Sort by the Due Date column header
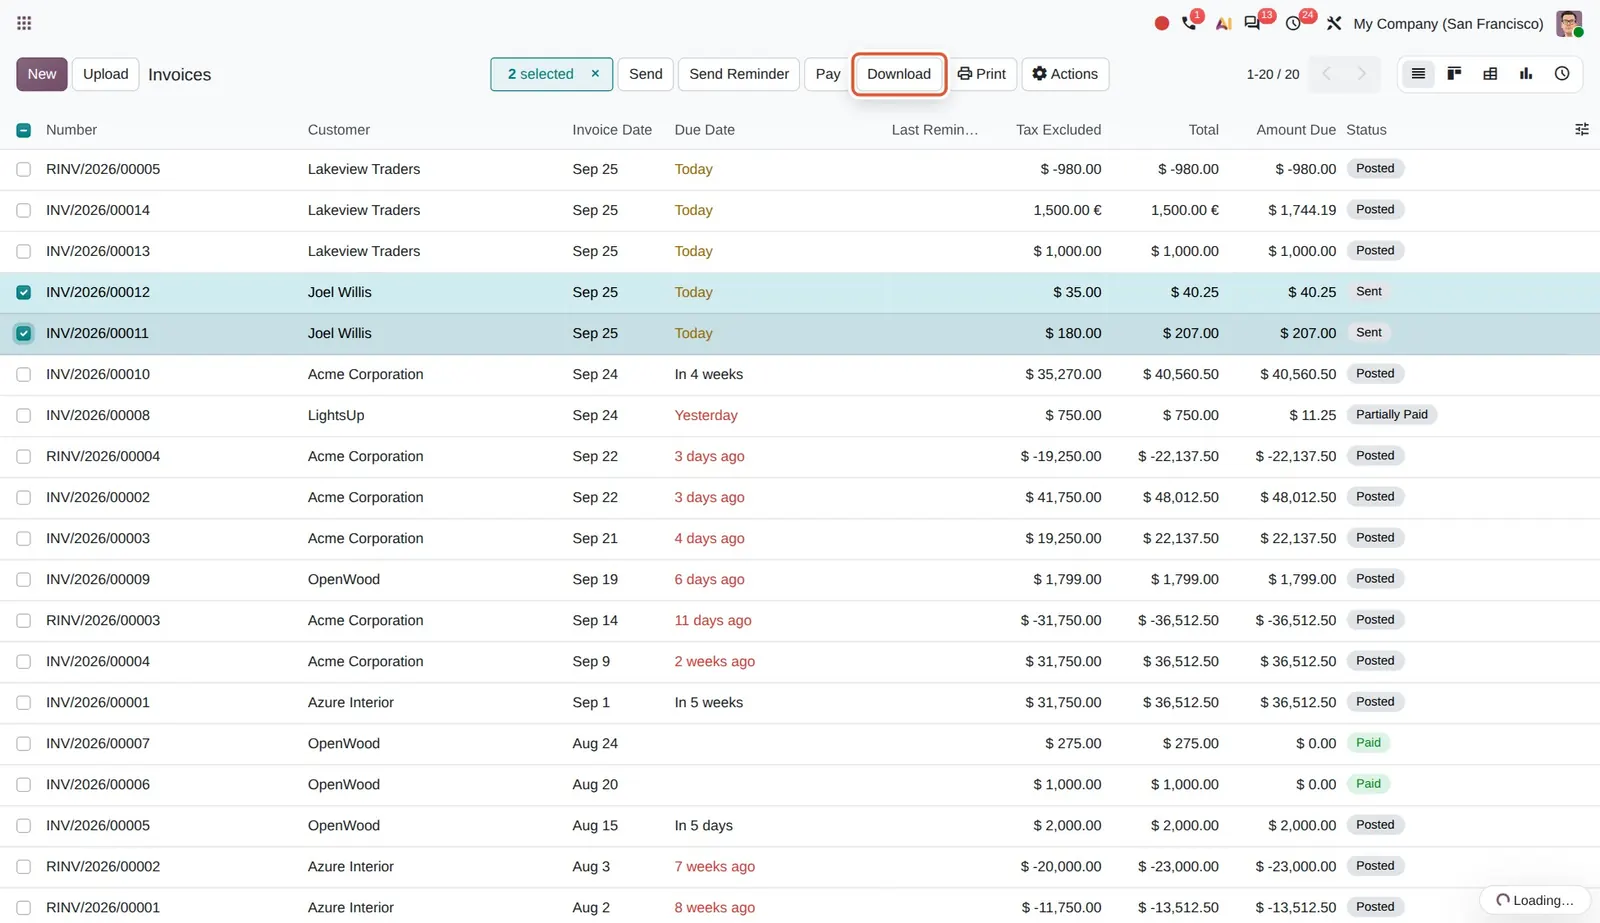The height and width of the screenshot is (923, 1600). pyautogui.click(x=705, y=130)
